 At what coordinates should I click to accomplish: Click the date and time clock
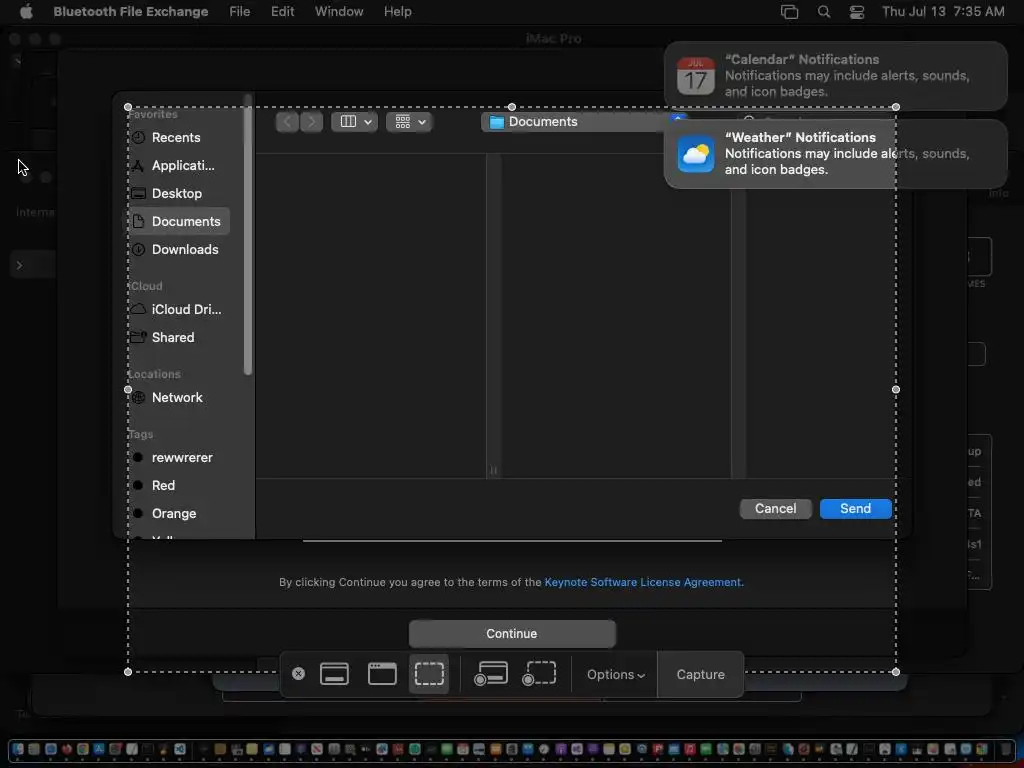943,12
